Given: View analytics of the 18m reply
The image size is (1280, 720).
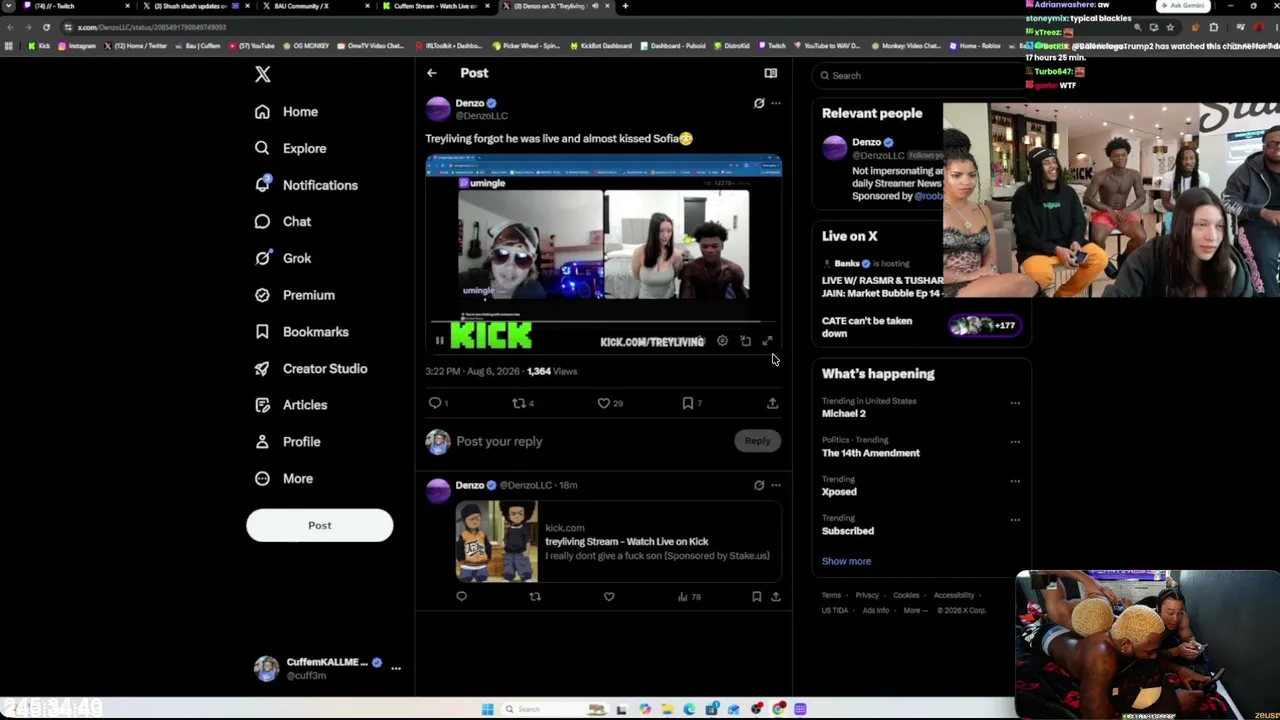Looking at the screenshot, I should point(689,597).
